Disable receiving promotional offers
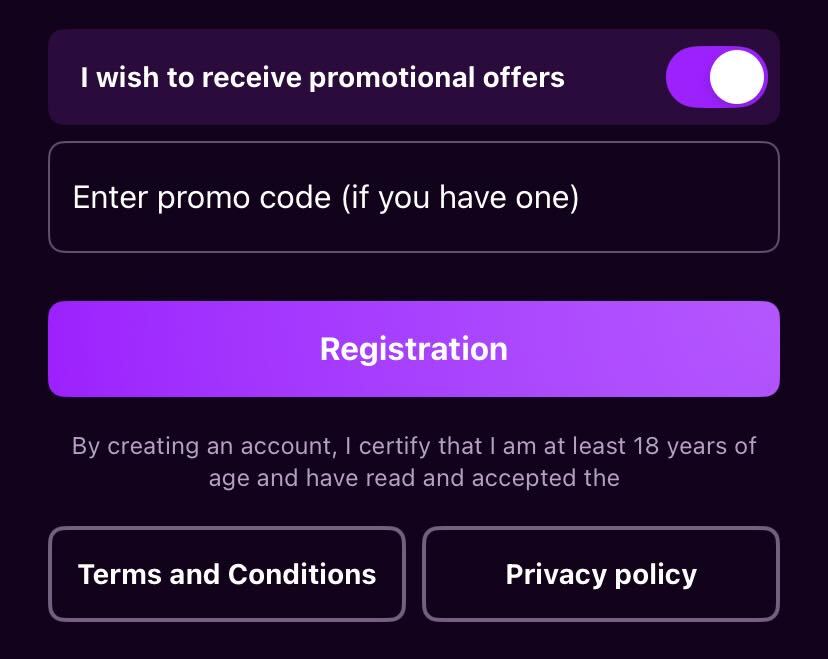 tap(716, 77)
